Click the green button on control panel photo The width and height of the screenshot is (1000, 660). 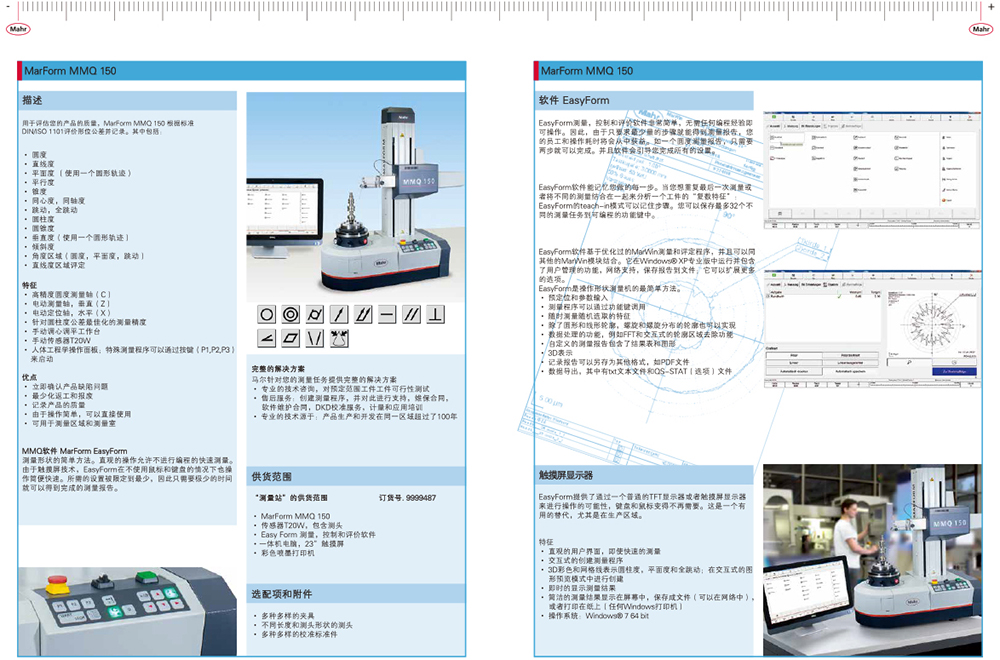[x=147, y=577]
